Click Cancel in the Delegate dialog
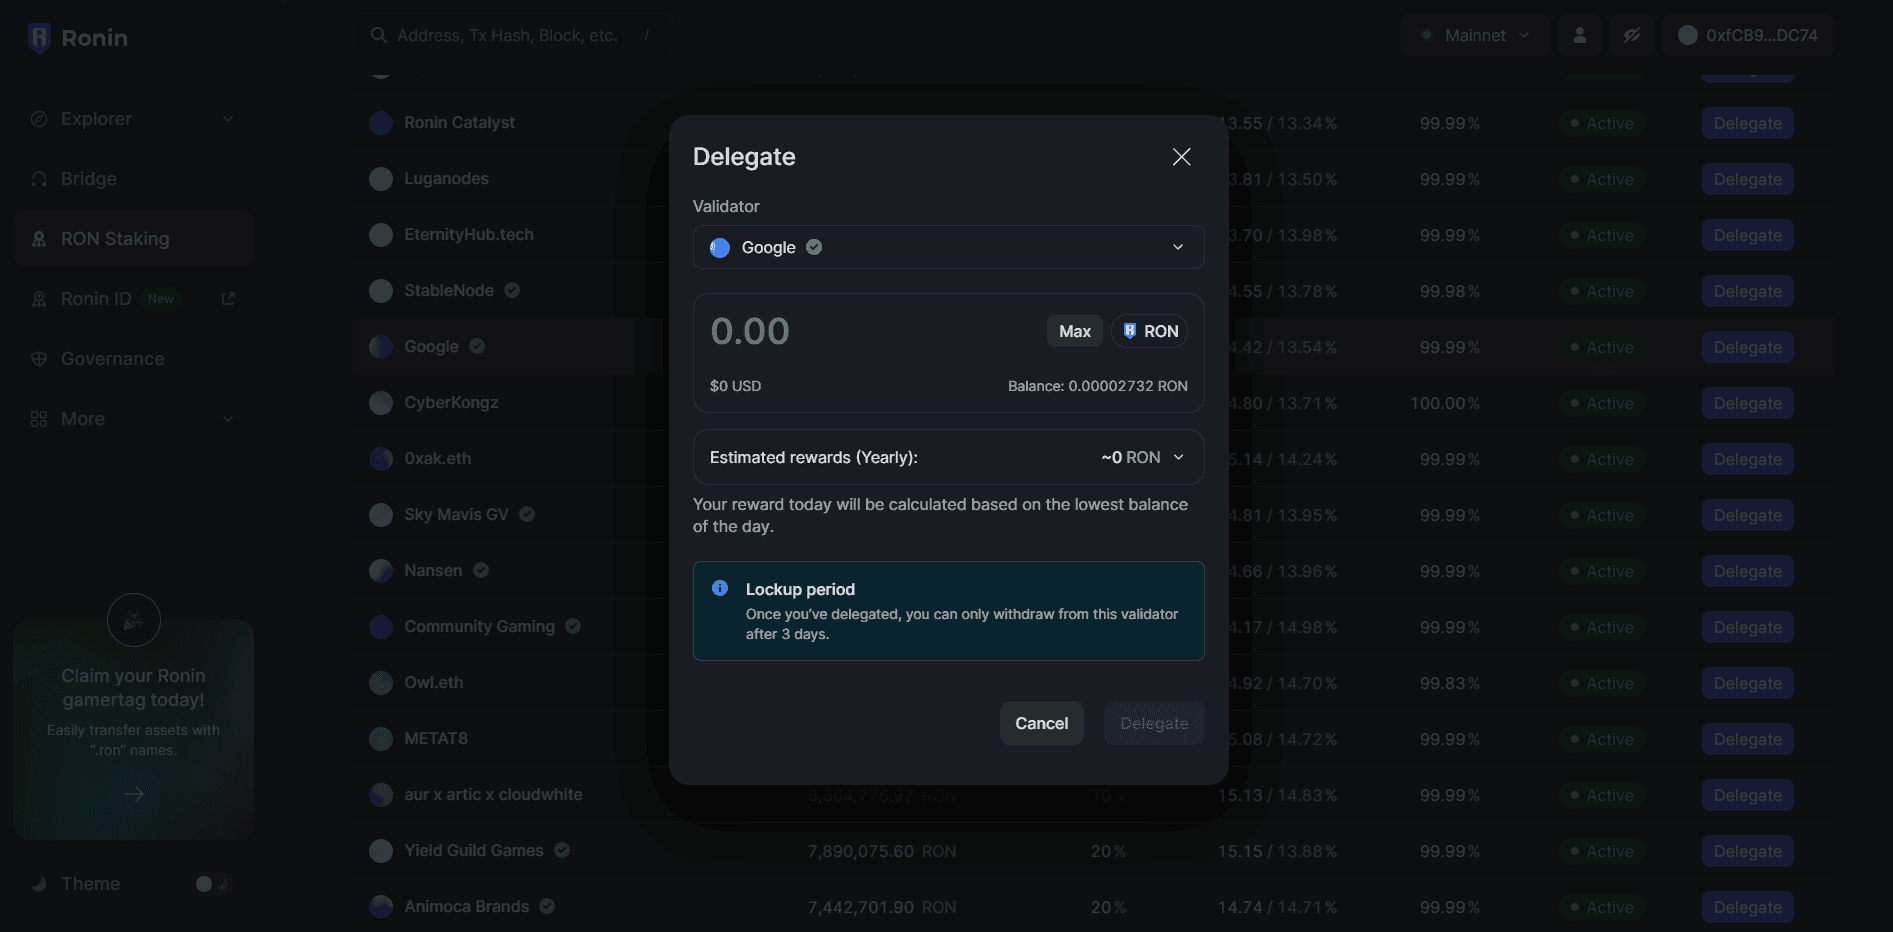Screen dimensions: 1893x932 click(1040, 723)
